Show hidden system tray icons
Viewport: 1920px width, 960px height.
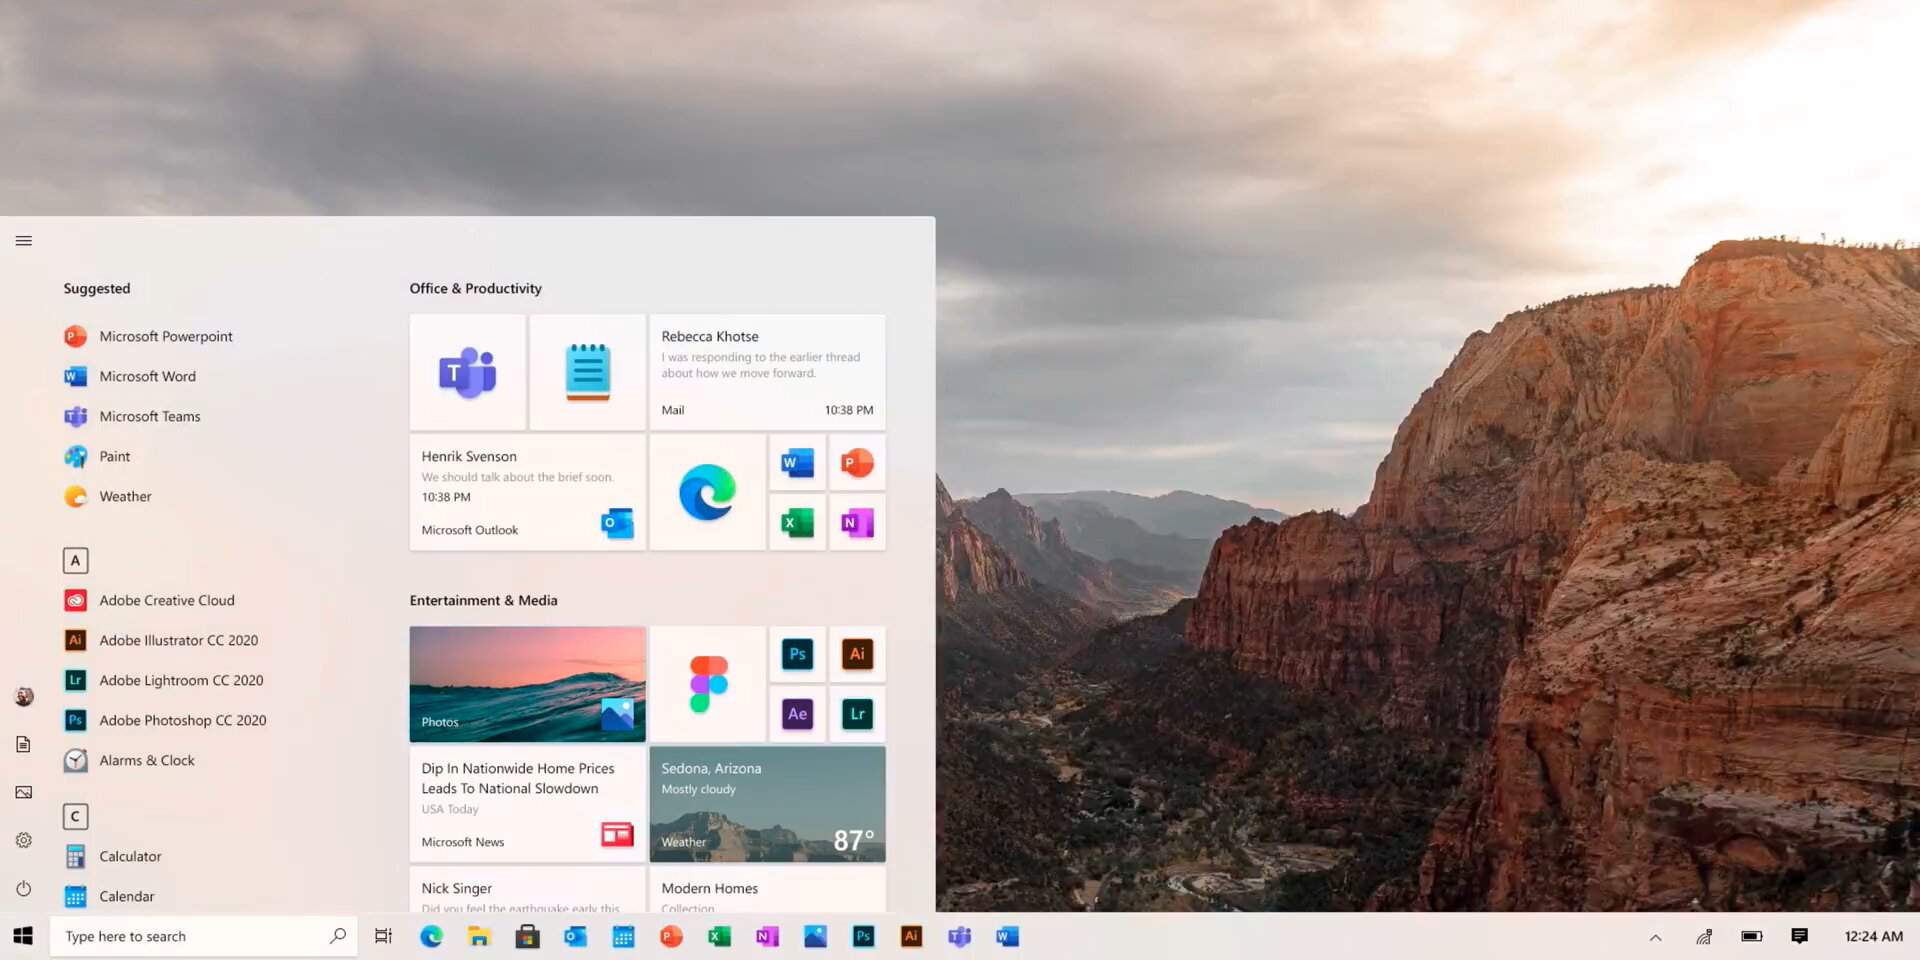click(1655, 937)
